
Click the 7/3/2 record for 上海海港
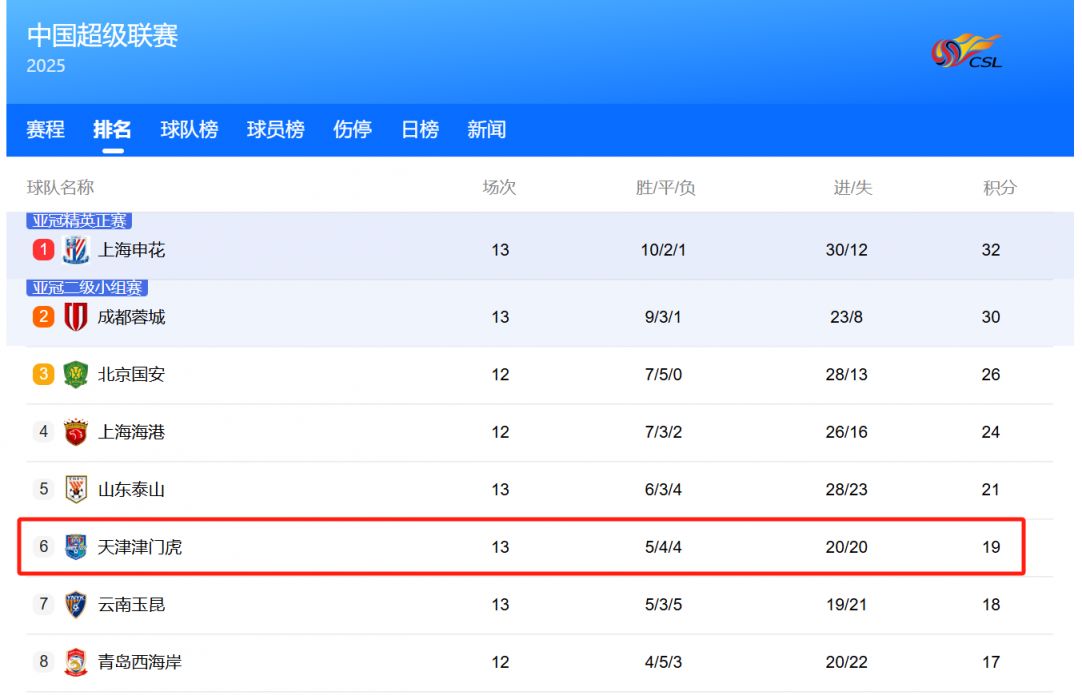tap(663, 432)
